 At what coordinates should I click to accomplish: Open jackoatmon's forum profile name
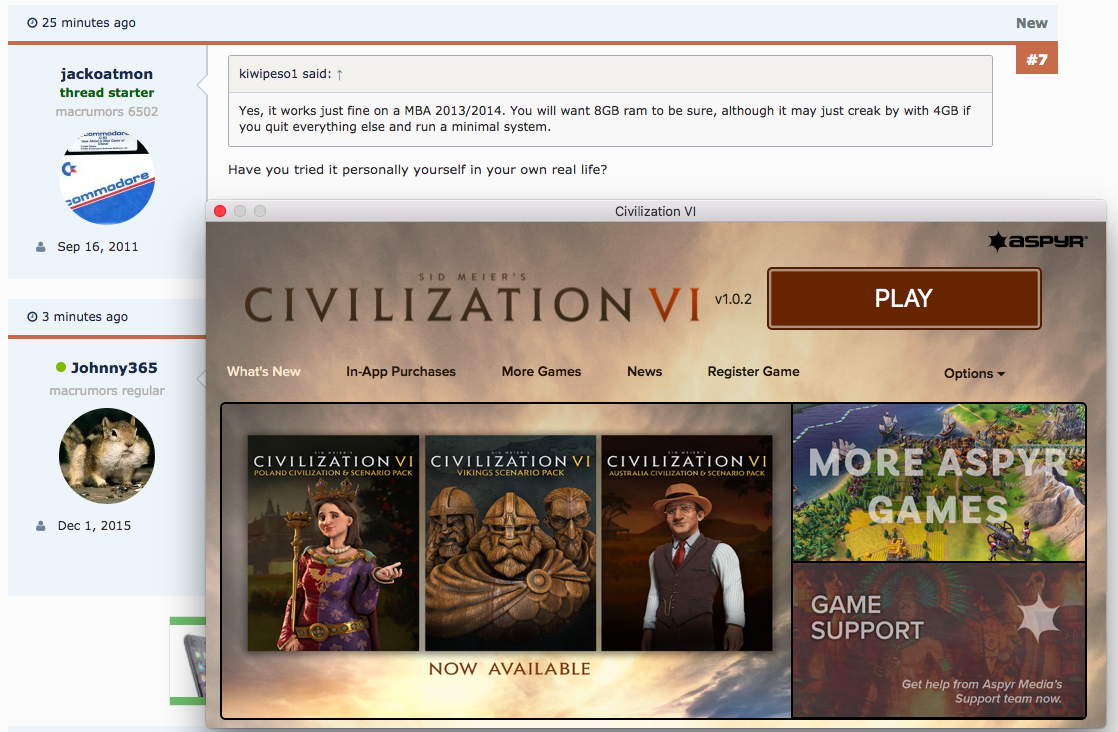pos(107,74)
